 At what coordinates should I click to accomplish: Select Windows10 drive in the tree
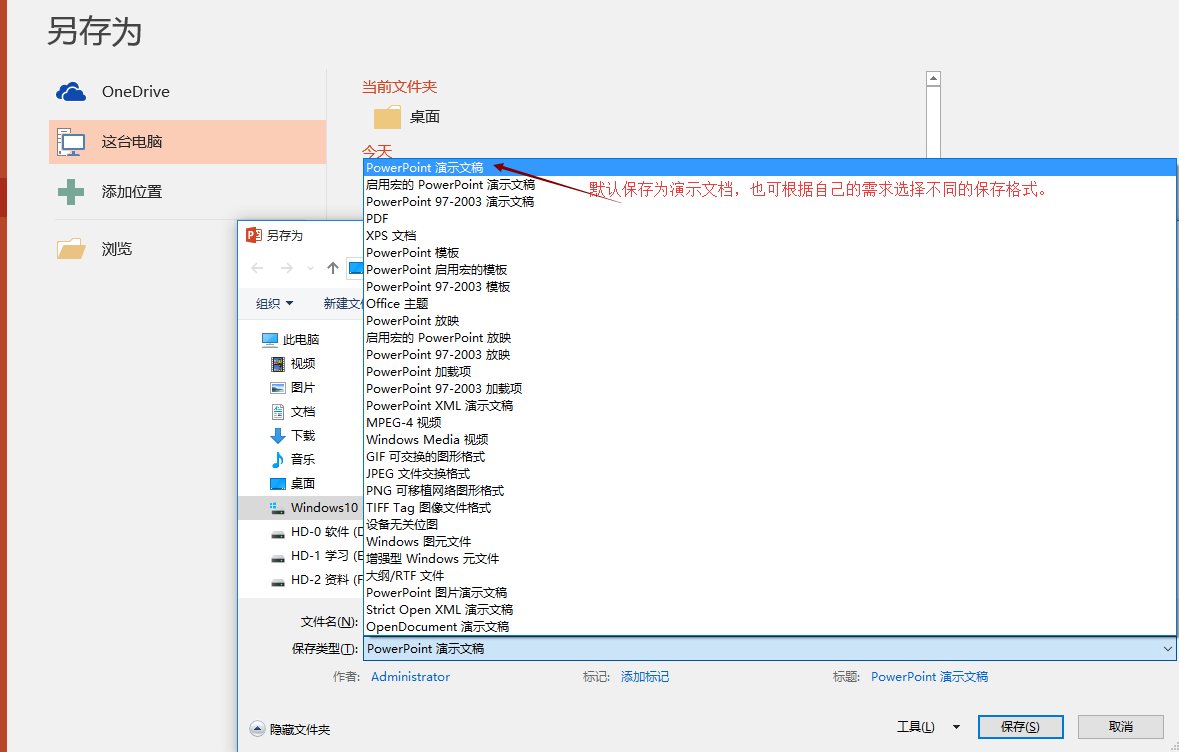(323, 508)
